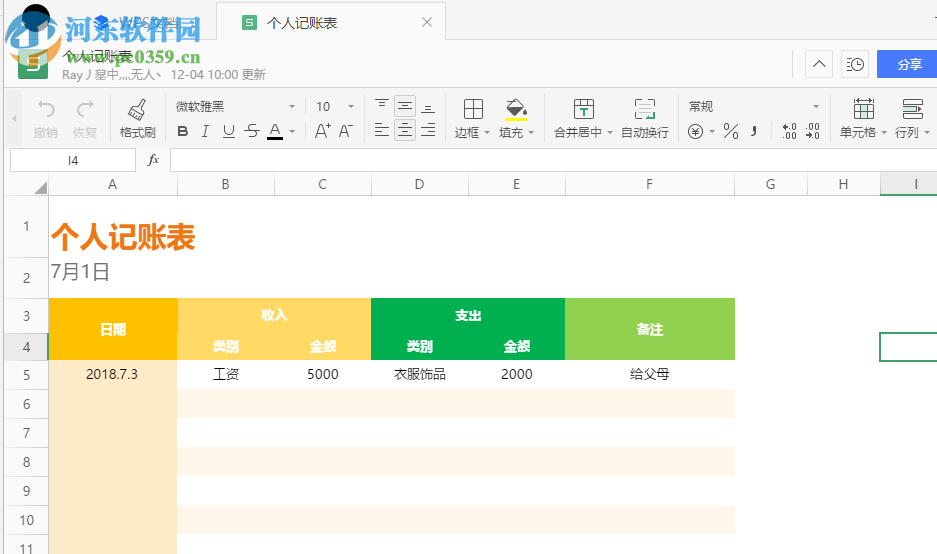937x554 pixels.
Task: Click the merge and center icon (合并居中)
Action: pyautogui.click(x=583, y=110)
